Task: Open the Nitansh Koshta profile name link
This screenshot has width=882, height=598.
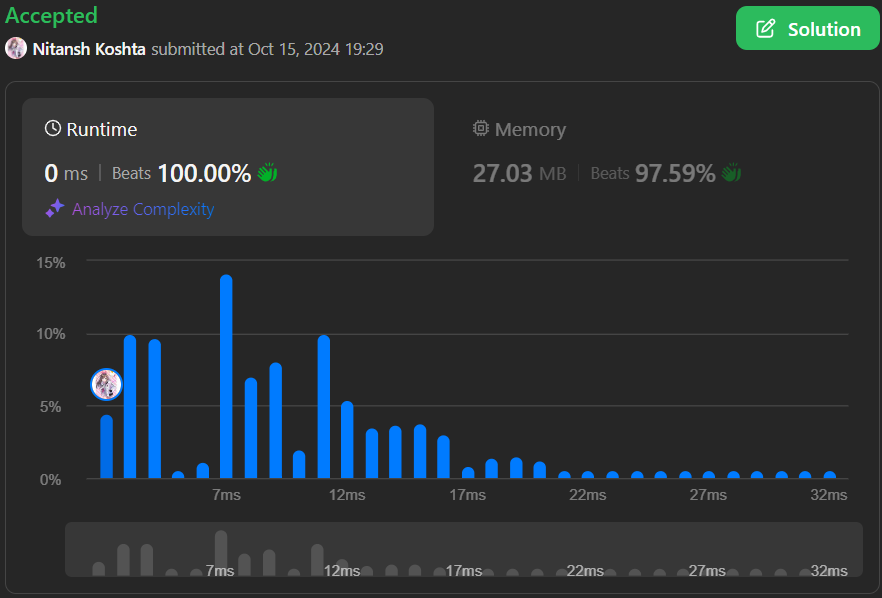Action: pos(89,48)
